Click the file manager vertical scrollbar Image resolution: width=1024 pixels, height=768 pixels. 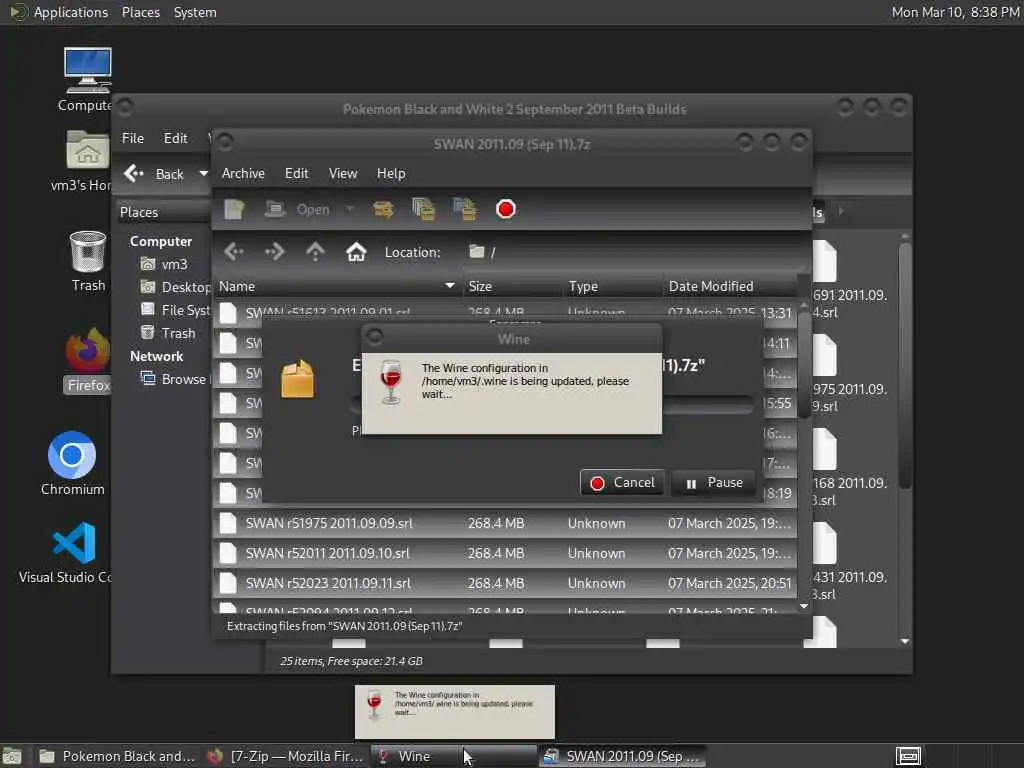point(904,366)
